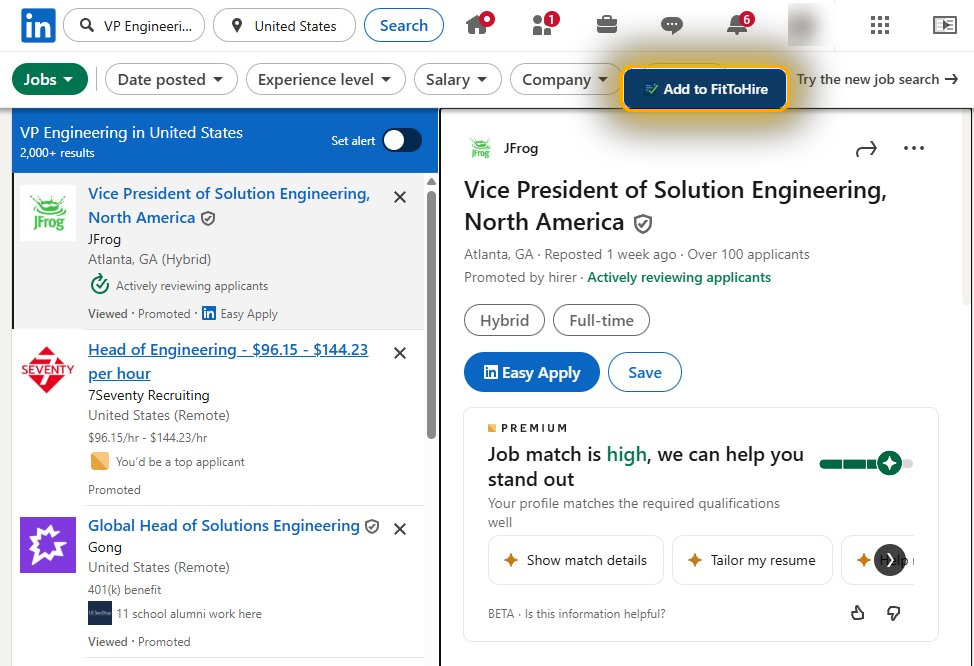
Task: Toggle the Set alert switch
Action: 402,140
